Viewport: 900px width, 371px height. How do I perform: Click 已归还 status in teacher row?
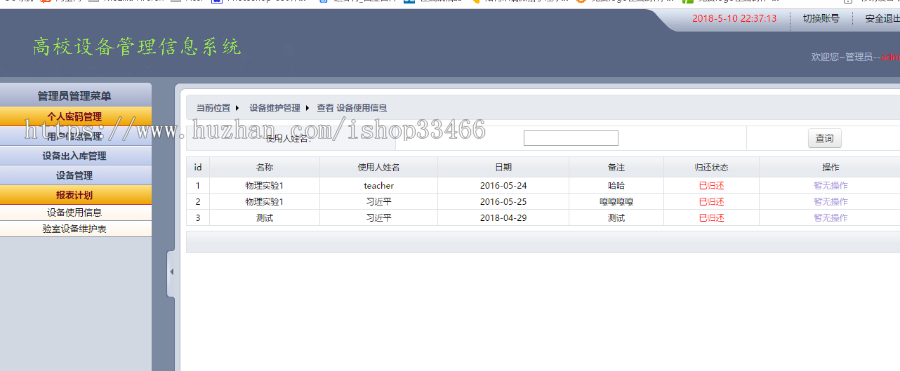click(711, 186)
